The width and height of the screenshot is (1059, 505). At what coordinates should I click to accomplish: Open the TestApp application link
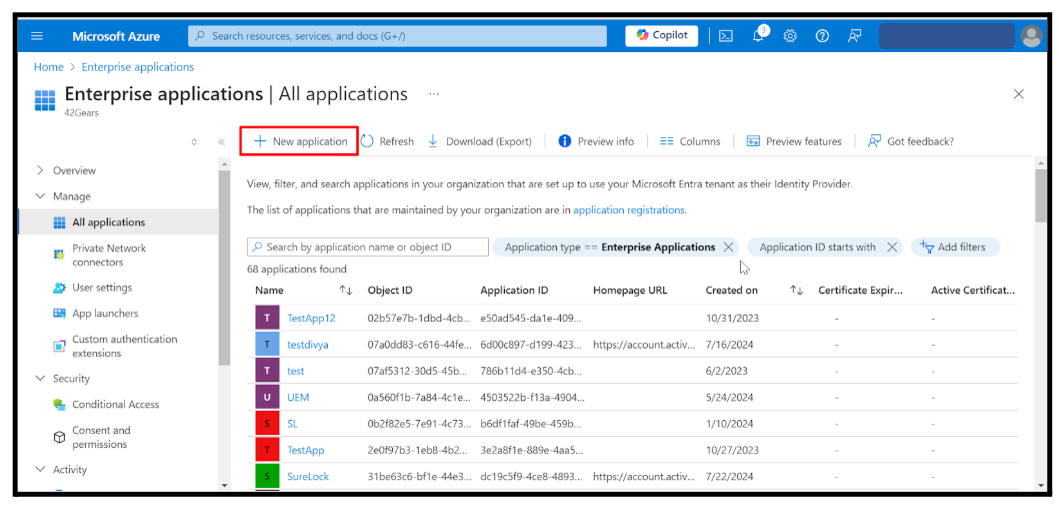pyautogui.click(x=306, y=450)
